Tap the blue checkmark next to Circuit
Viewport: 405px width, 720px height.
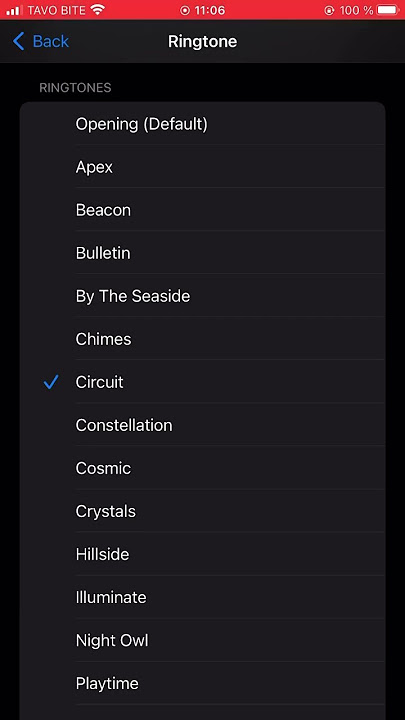(x=51, y=382)
